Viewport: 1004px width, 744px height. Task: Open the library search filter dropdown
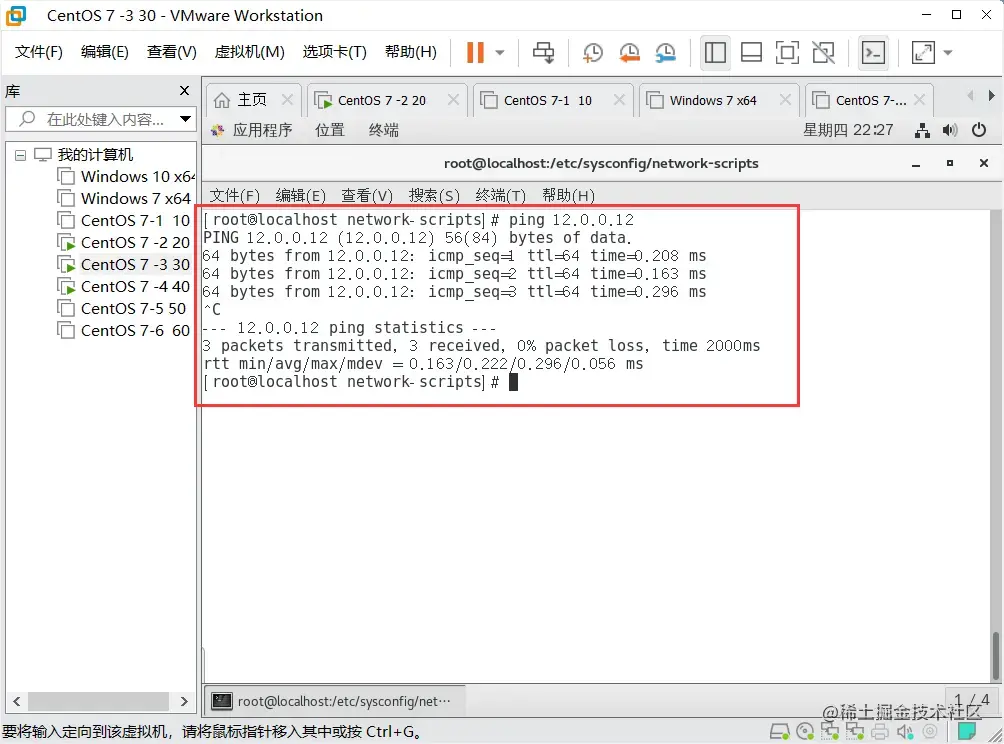tap(185, 119)
